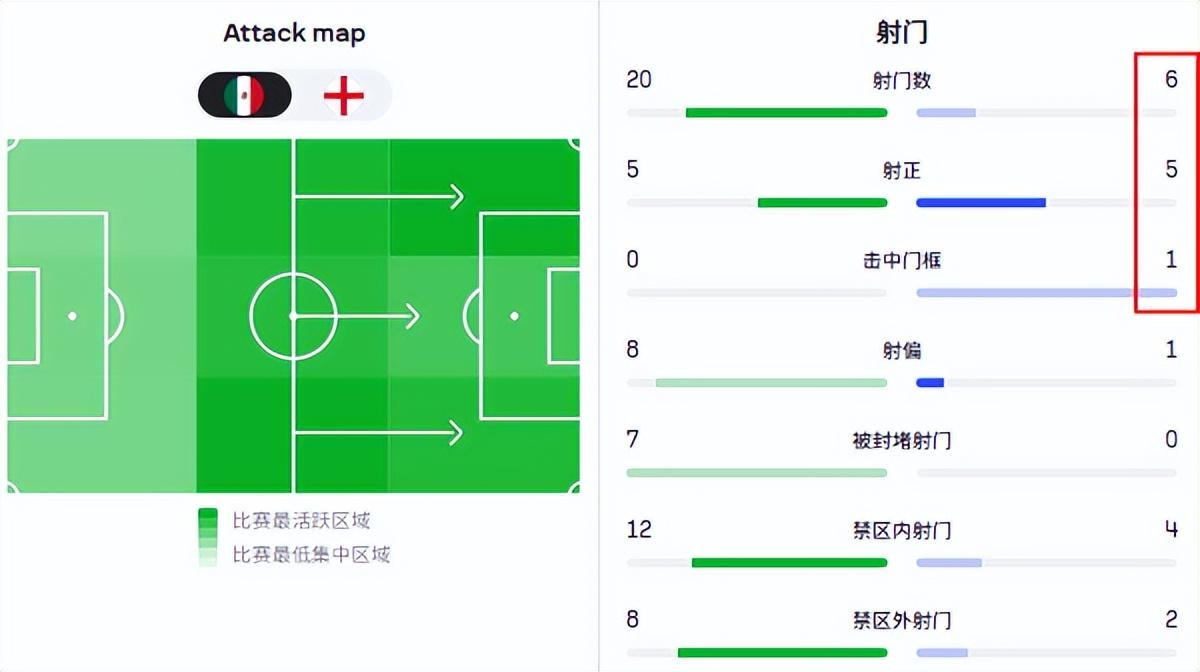Select the 击中门框 stat row label
This screenshot has width=1200, height=672.
(902, 261)
